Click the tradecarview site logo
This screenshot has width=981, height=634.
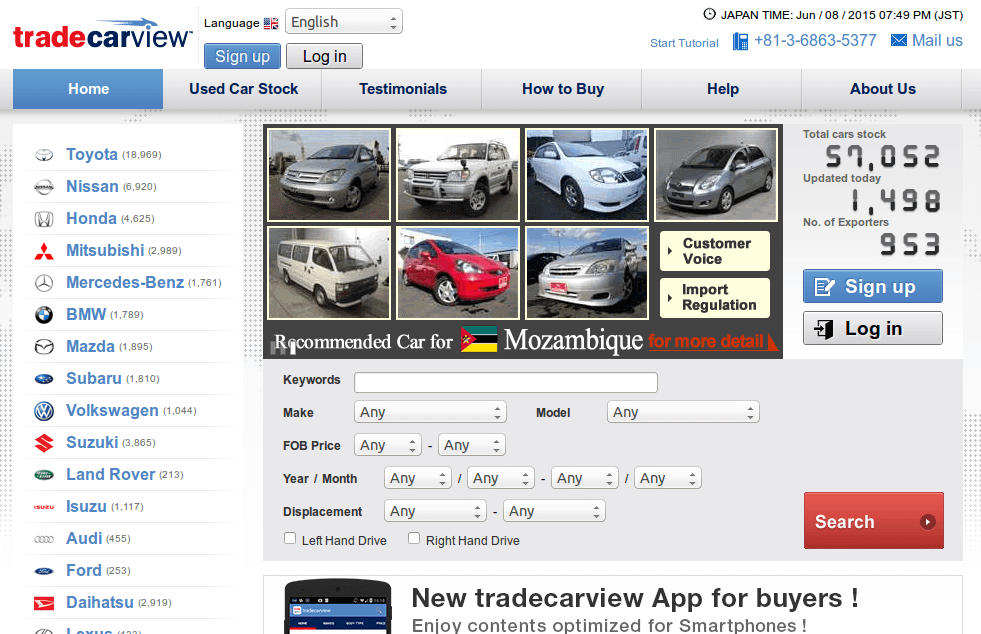pyautogui.click(x=102, y=34)
